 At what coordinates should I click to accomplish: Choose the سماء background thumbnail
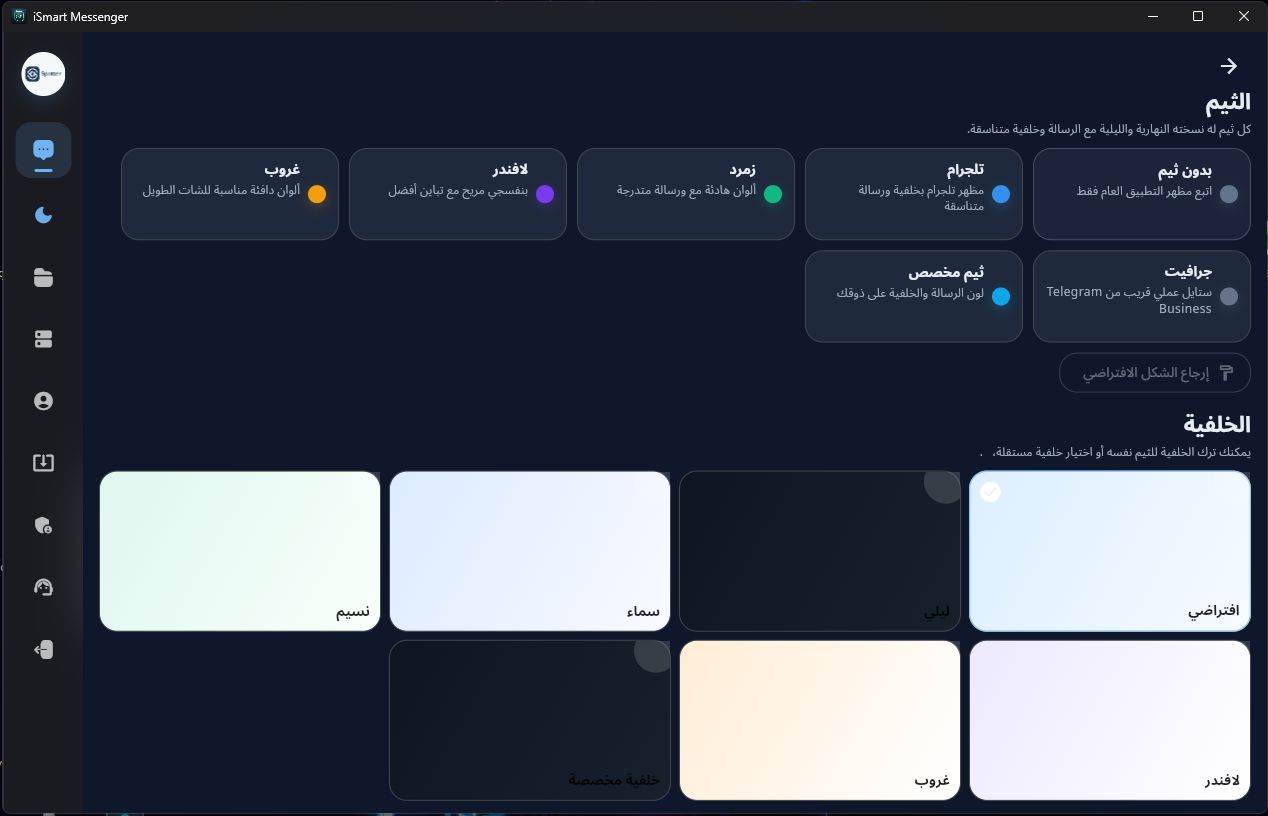point(530,551)
